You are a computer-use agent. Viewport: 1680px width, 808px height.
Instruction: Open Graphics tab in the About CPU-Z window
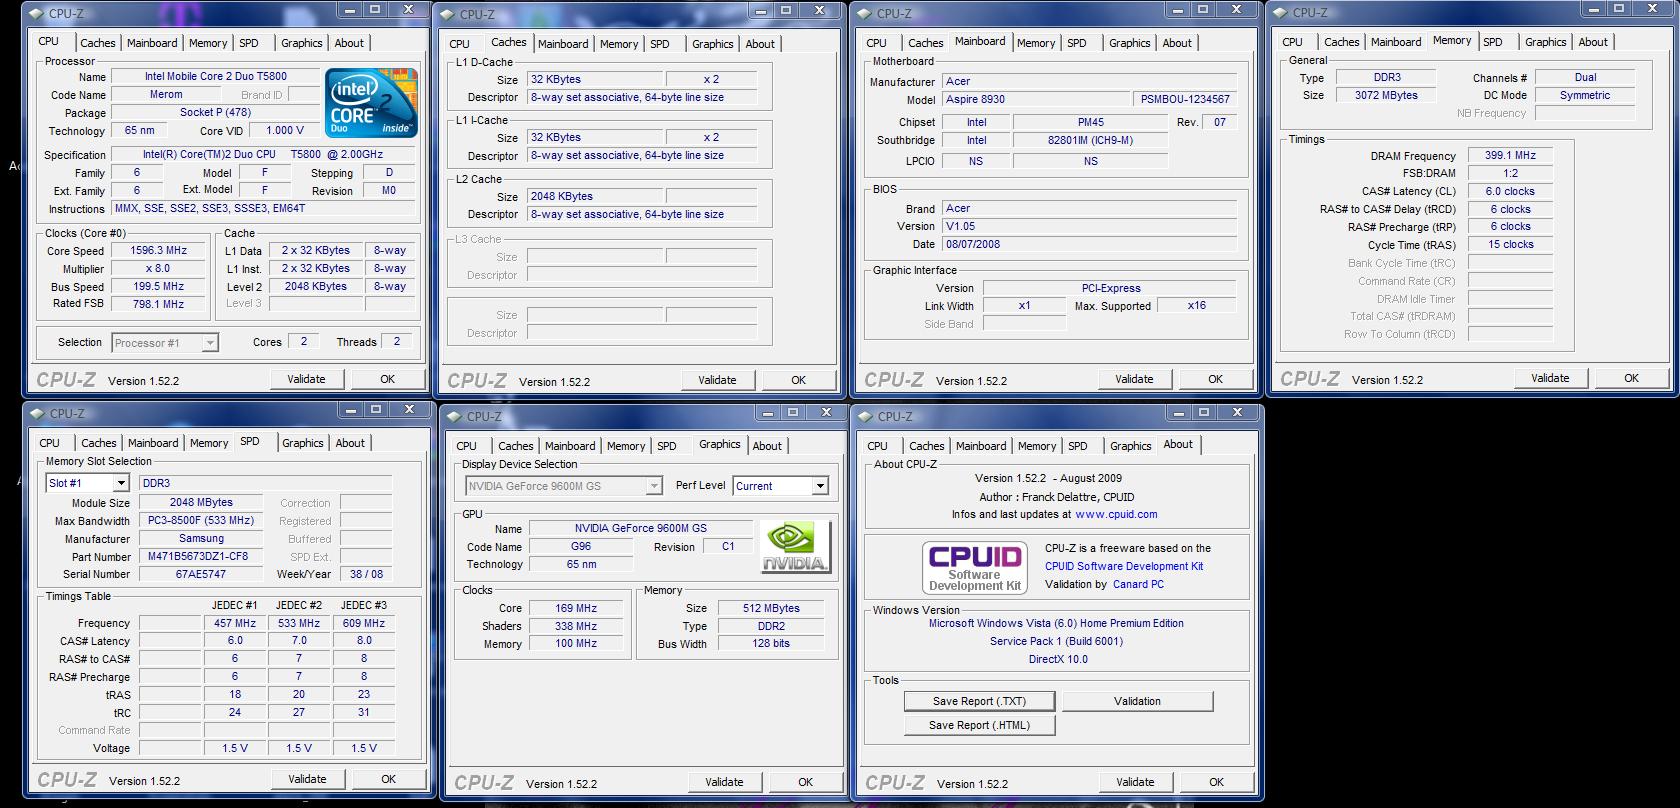coord(1131,446)
